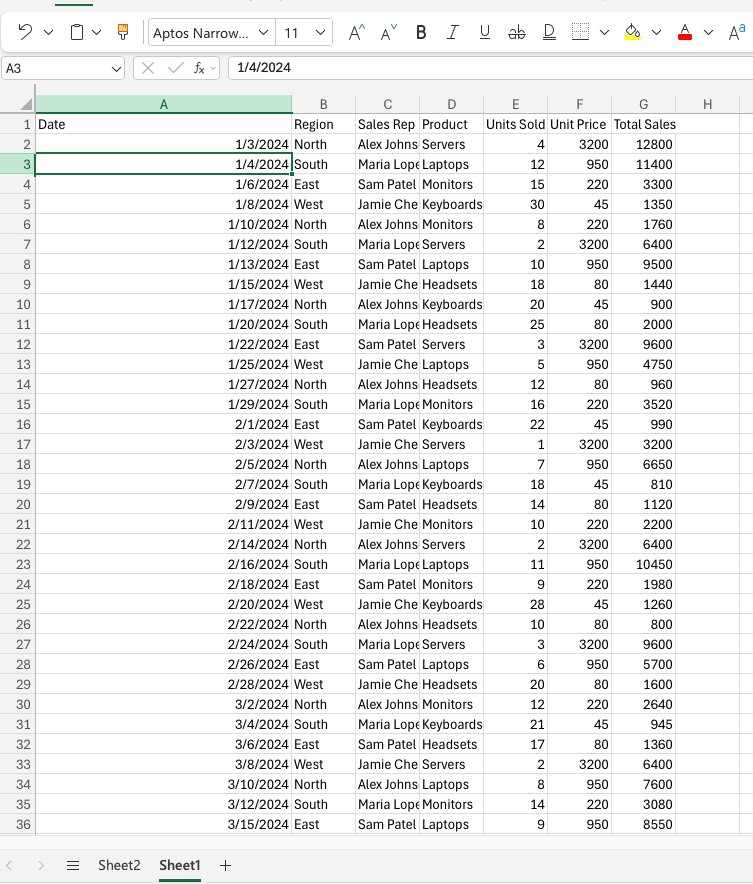
Task: Open the Font Color palette arrow
Action: [708, 33]
